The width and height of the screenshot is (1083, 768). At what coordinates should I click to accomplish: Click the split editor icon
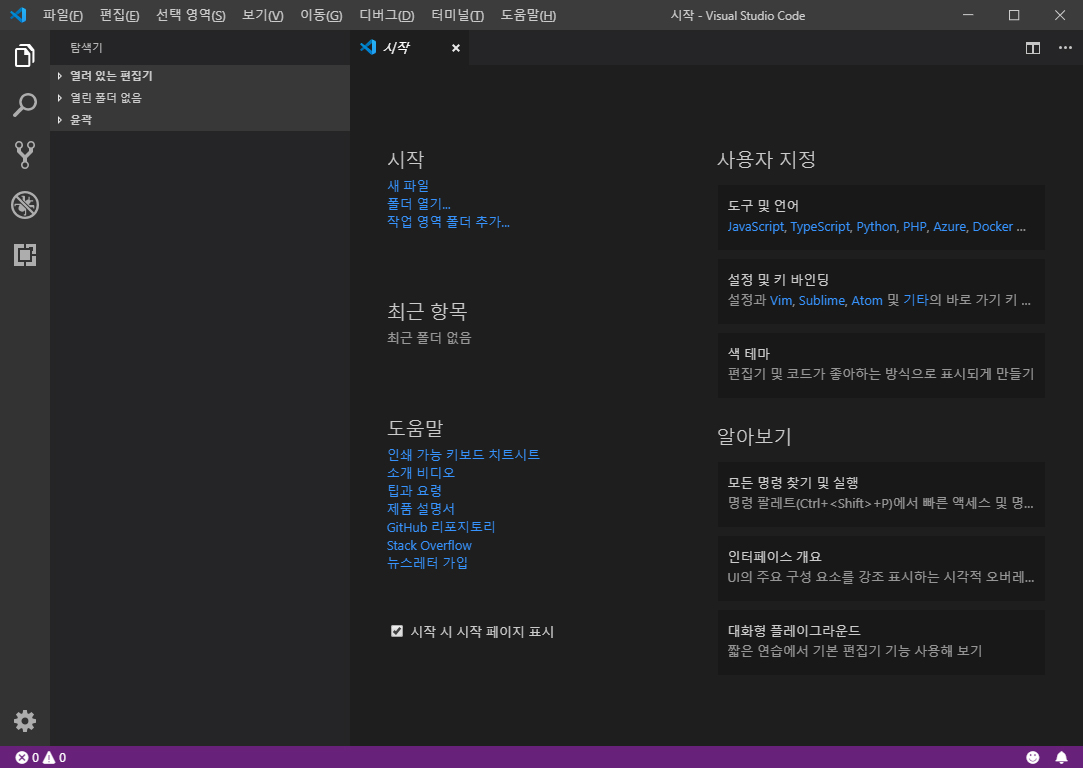click(1033, 48)
